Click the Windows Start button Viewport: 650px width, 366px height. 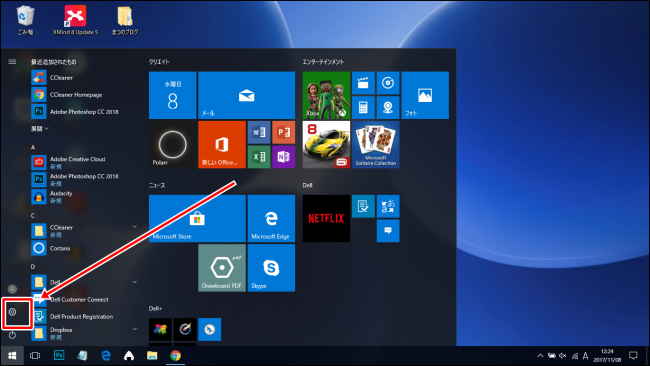point(12,356)
